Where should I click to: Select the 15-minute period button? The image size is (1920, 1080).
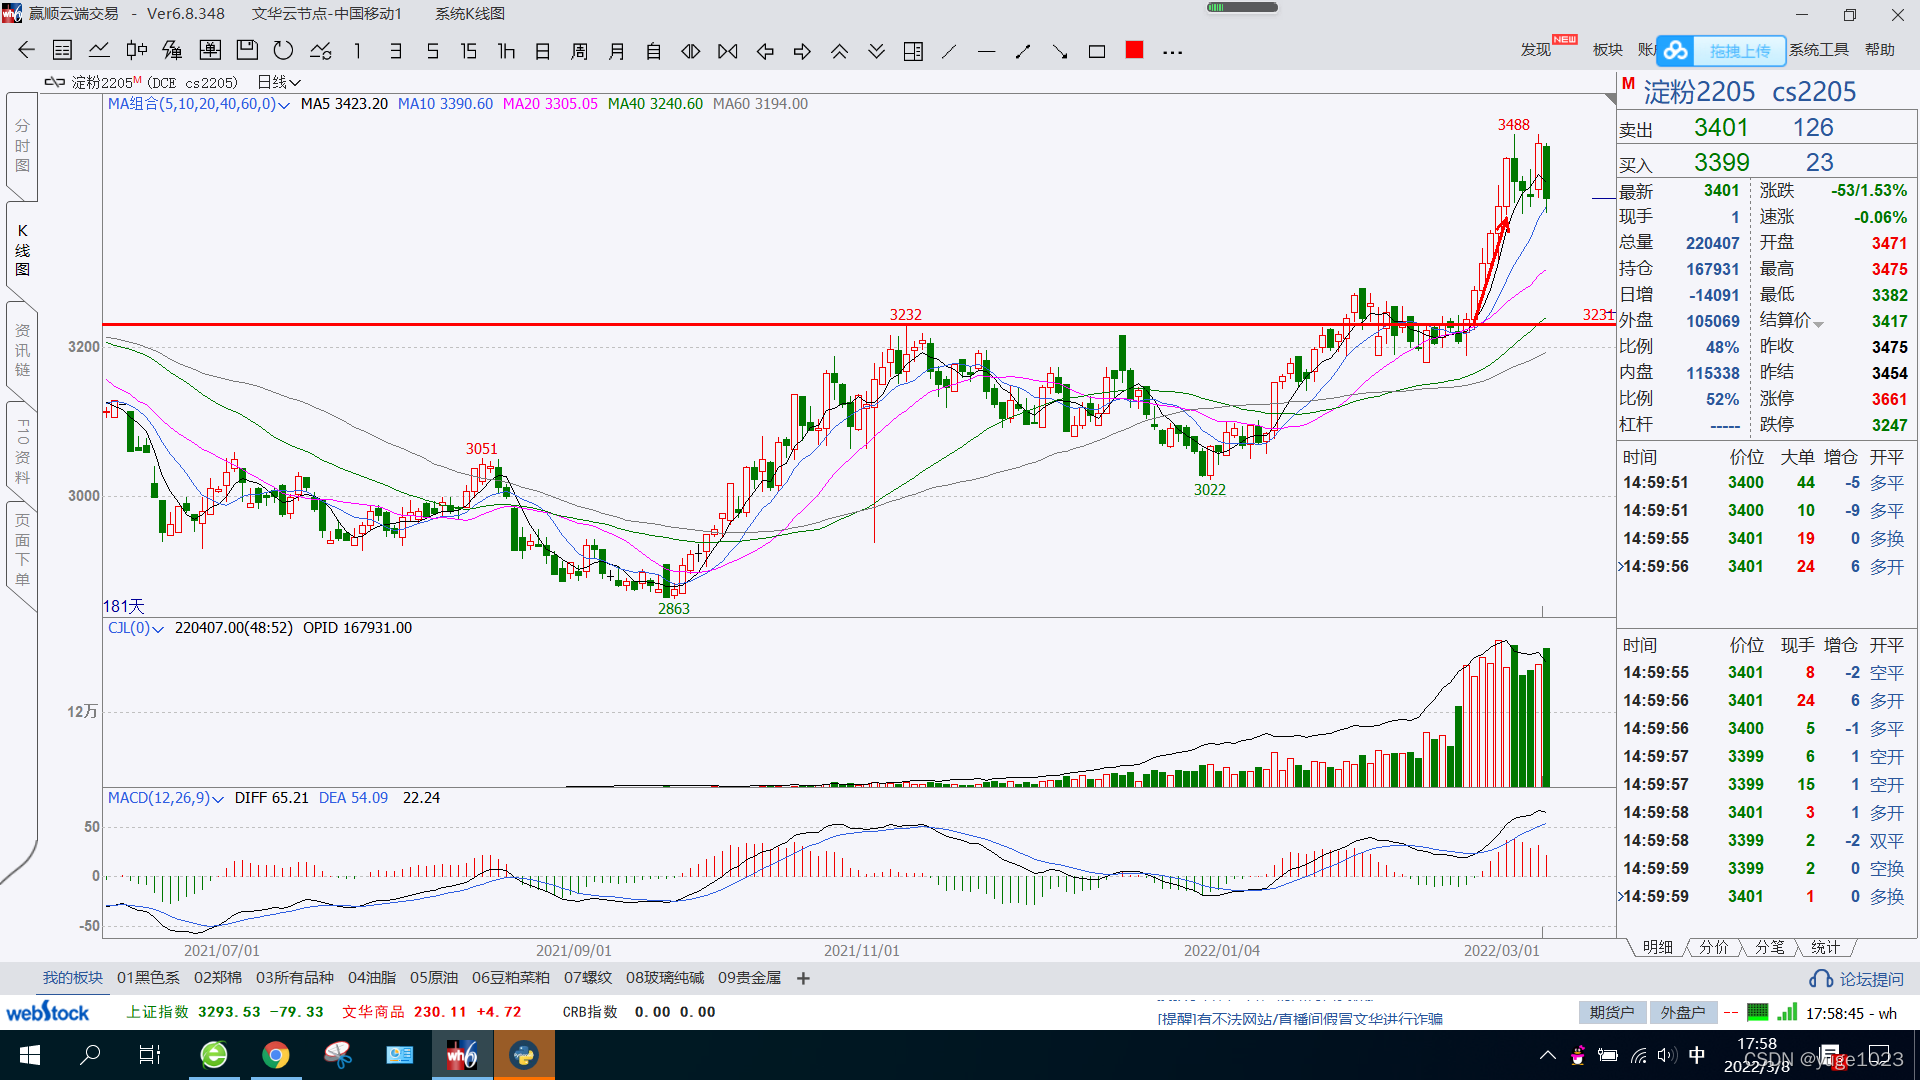pos(469,51)
